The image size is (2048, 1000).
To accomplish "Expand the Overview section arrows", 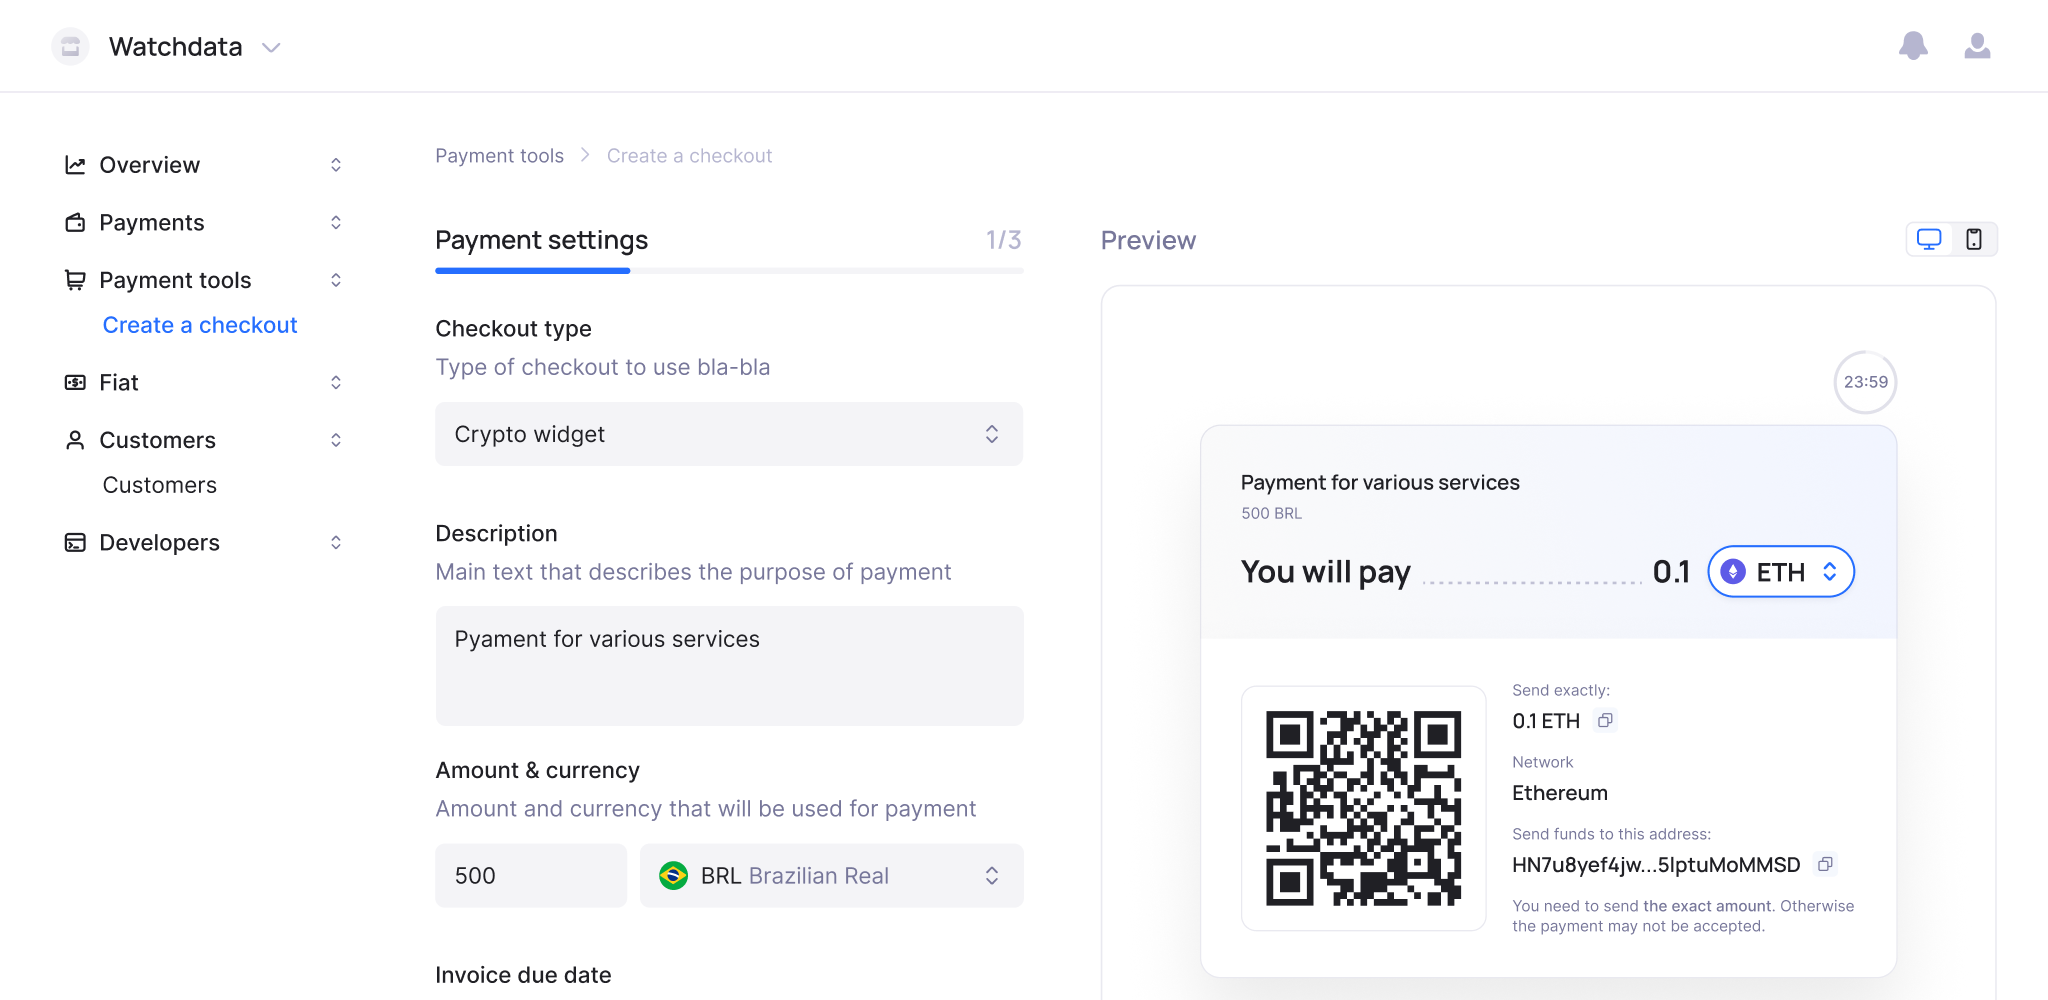I will [336, 165].
